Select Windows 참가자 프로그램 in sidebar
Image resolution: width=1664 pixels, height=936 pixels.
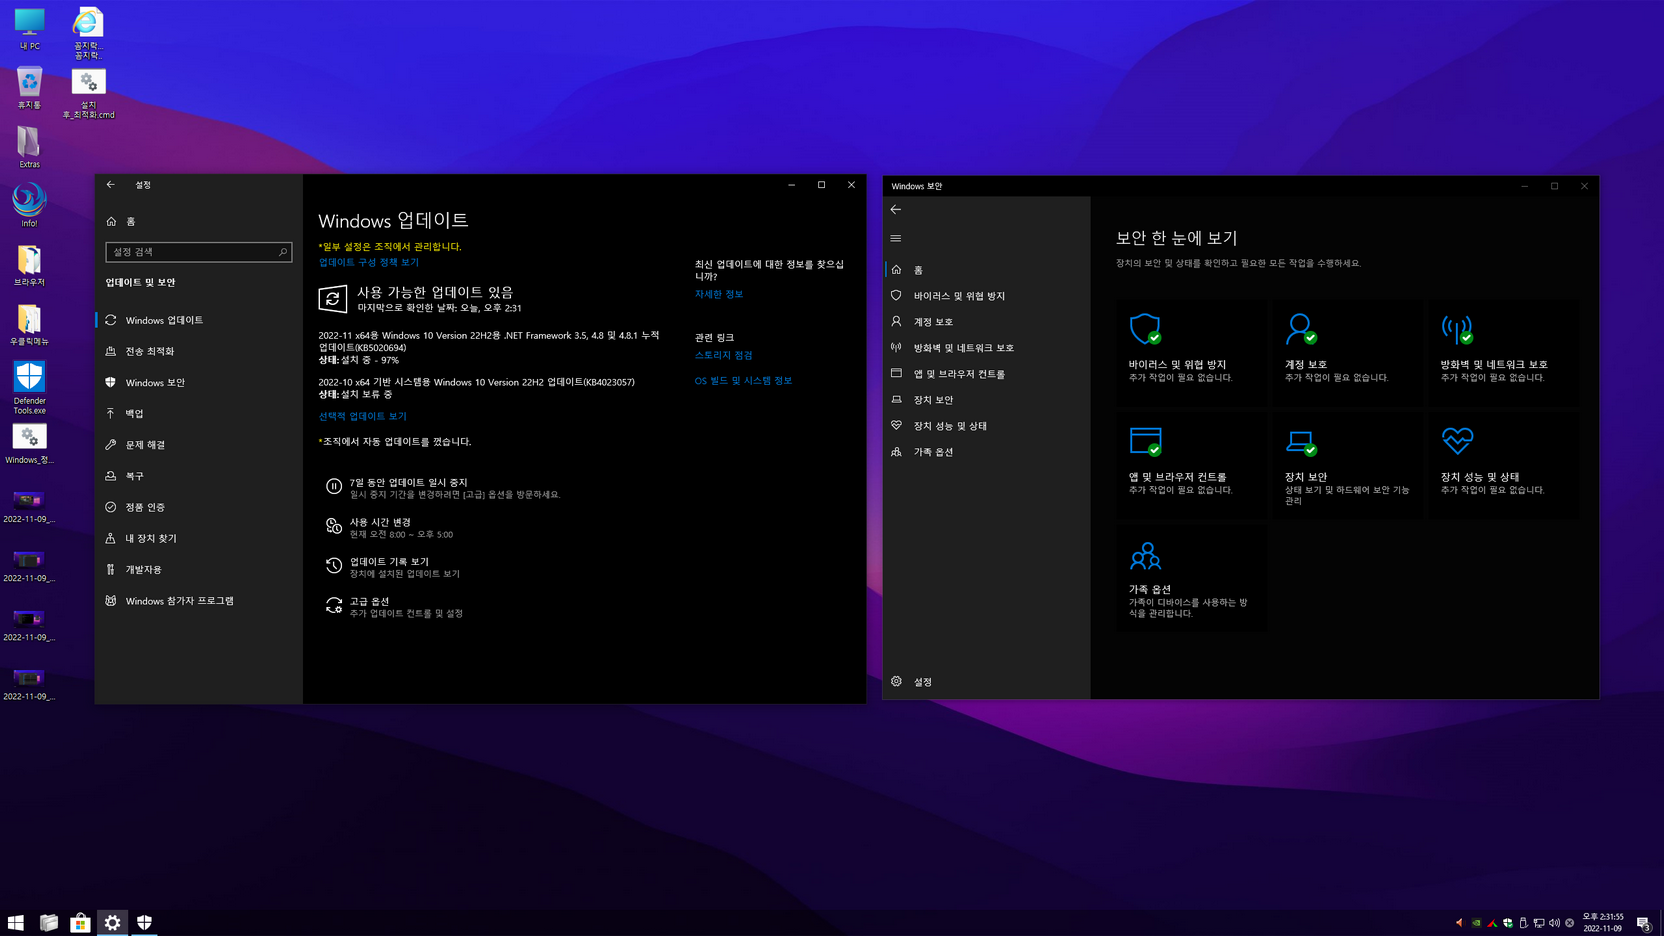click(x=199, y=601)
